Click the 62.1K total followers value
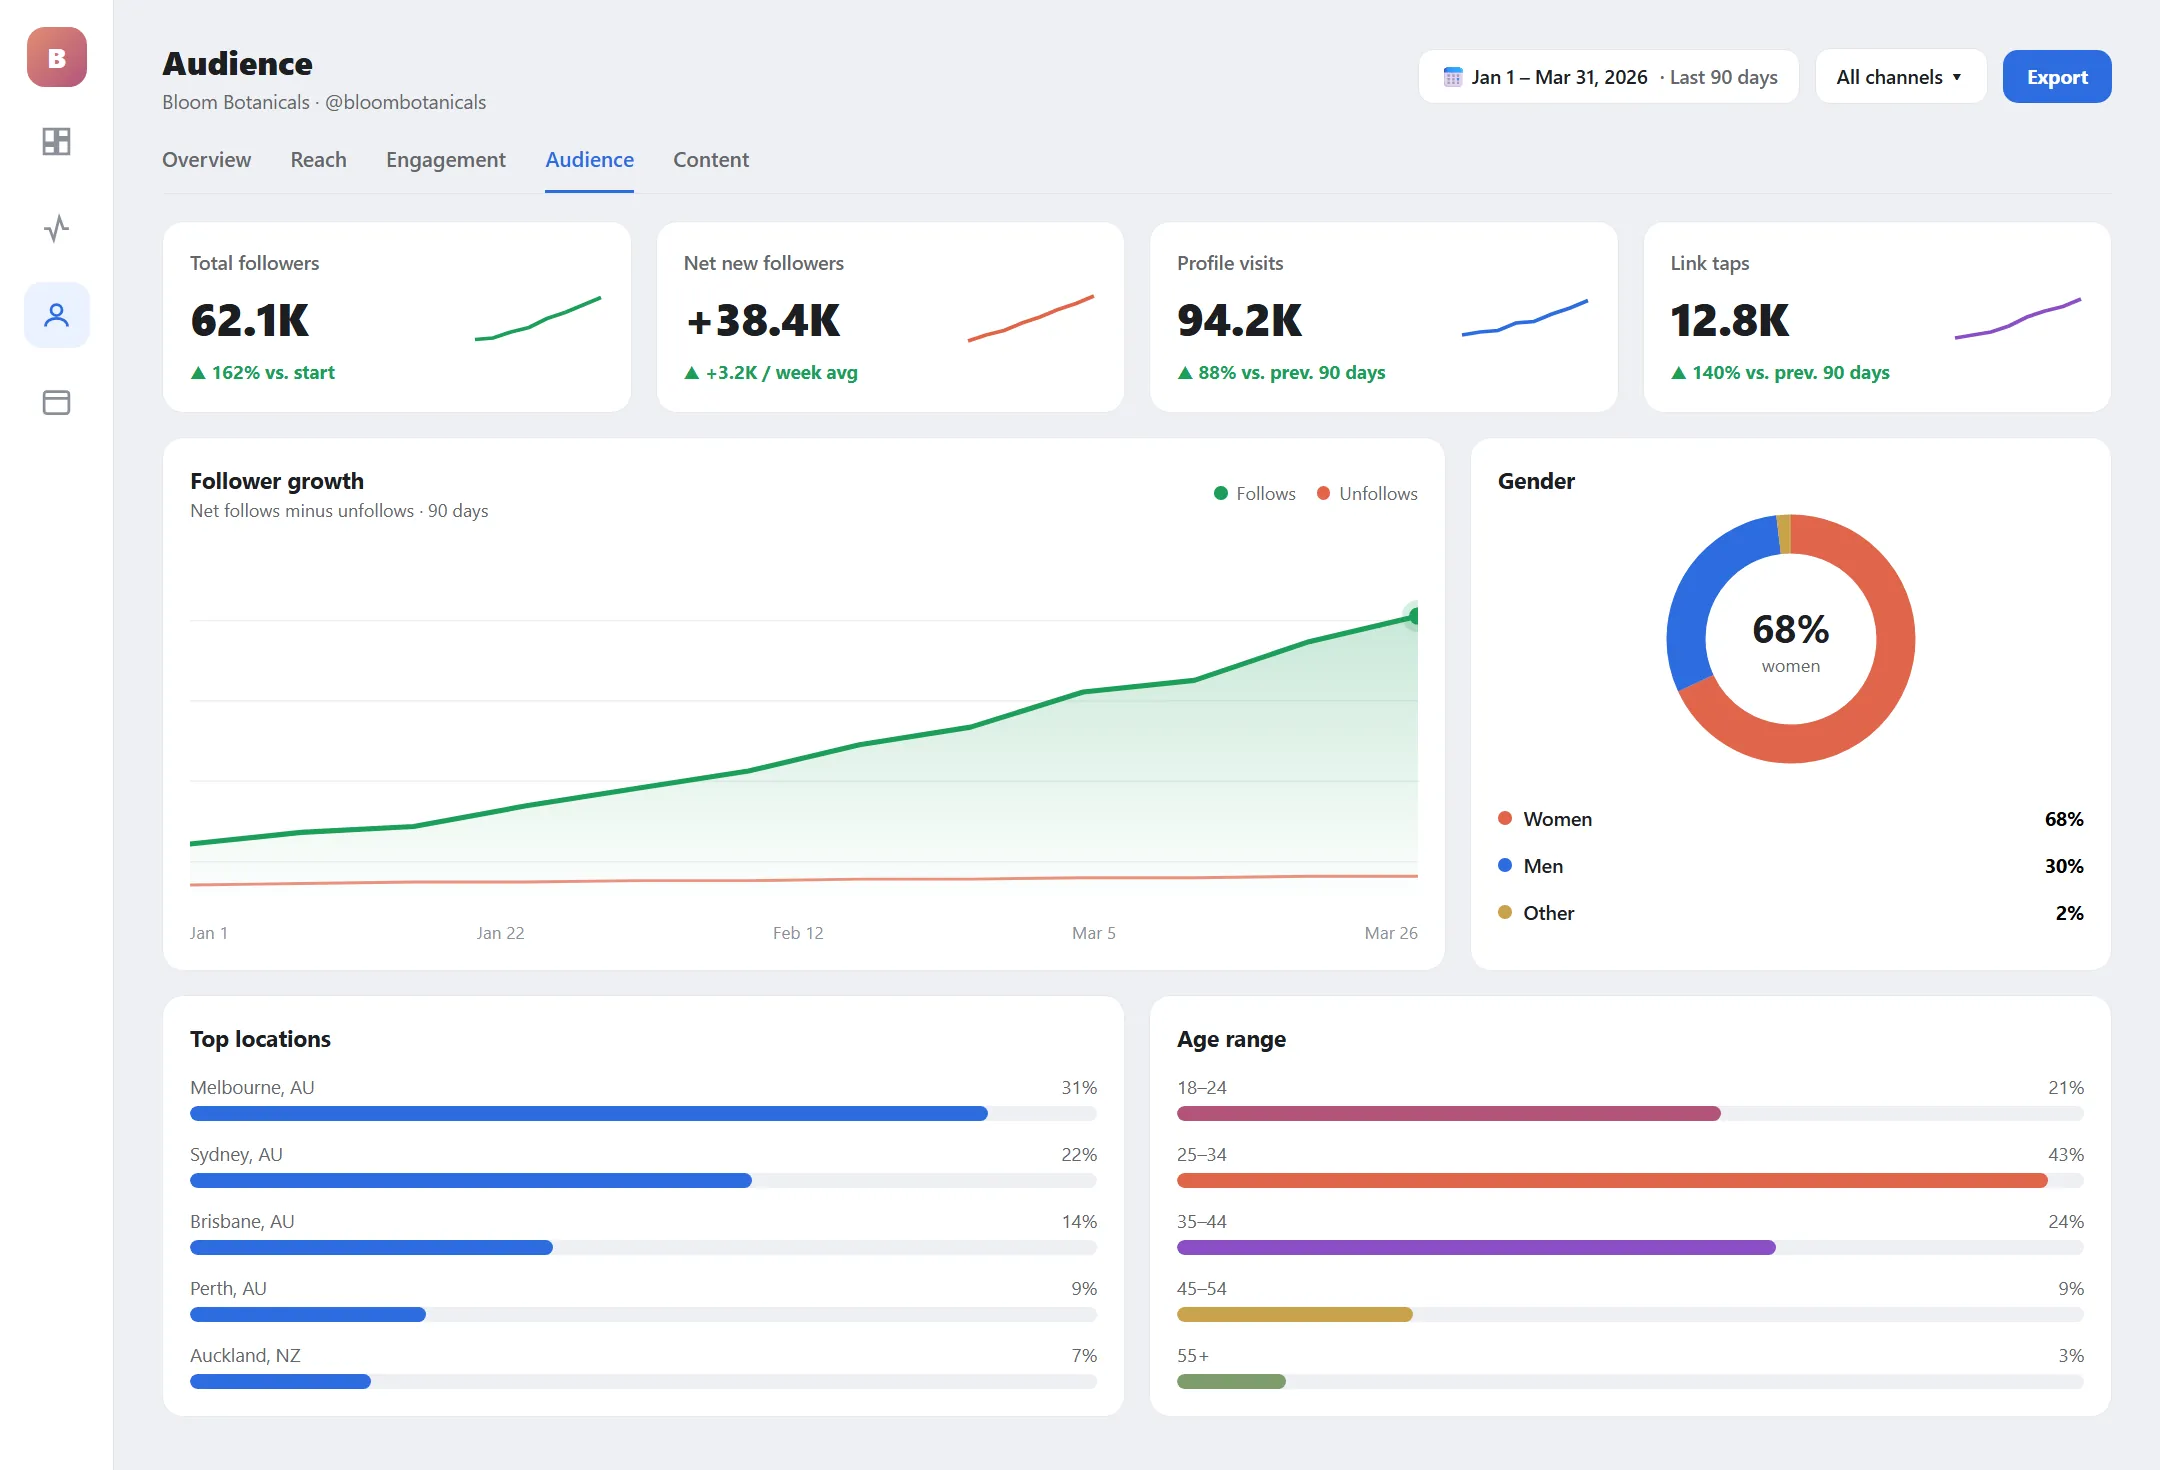Screen dimensions: 2160x1470 250,320
